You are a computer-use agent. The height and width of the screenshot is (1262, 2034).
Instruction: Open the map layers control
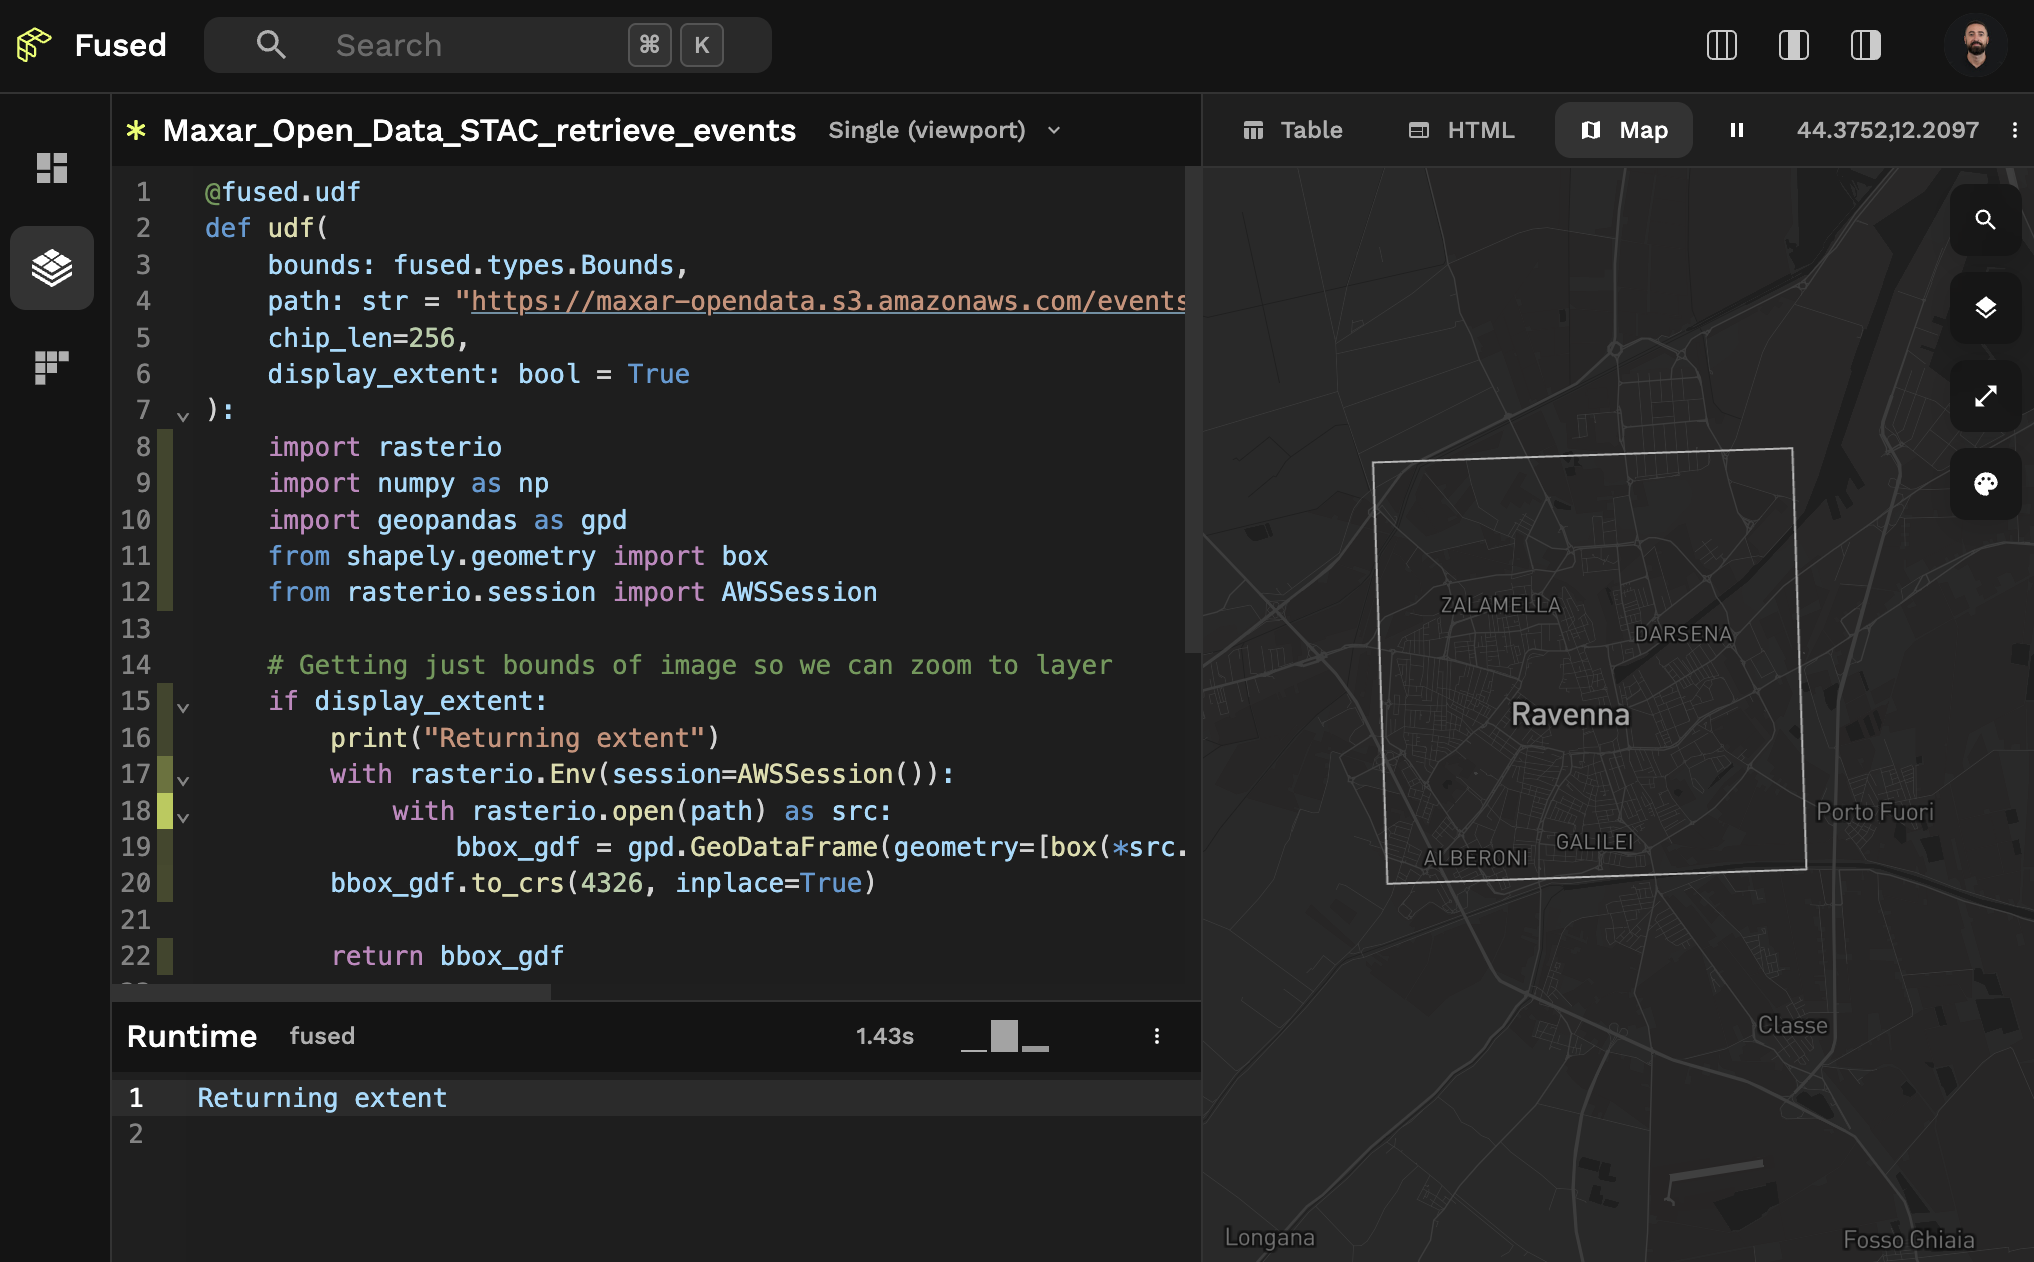click(1986, 308)
